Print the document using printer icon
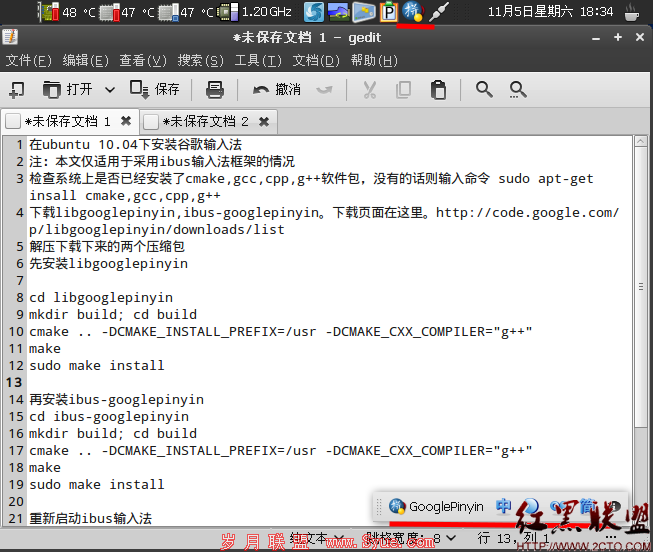The width and height of the screenshot is (653, 552). [x=215, y=90]
